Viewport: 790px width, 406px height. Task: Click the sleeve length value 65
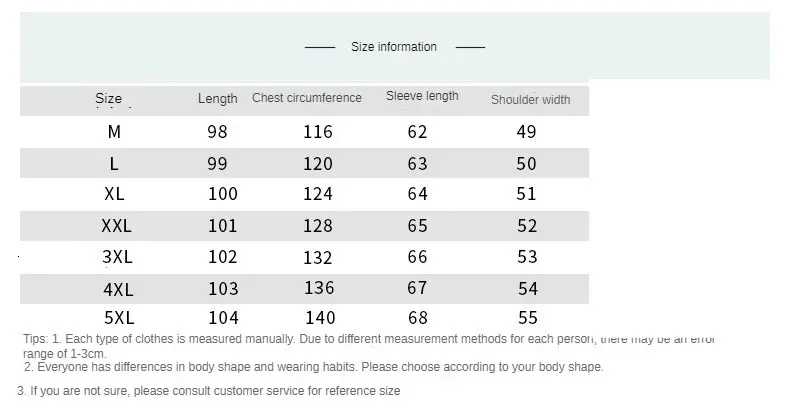(417, 226)
